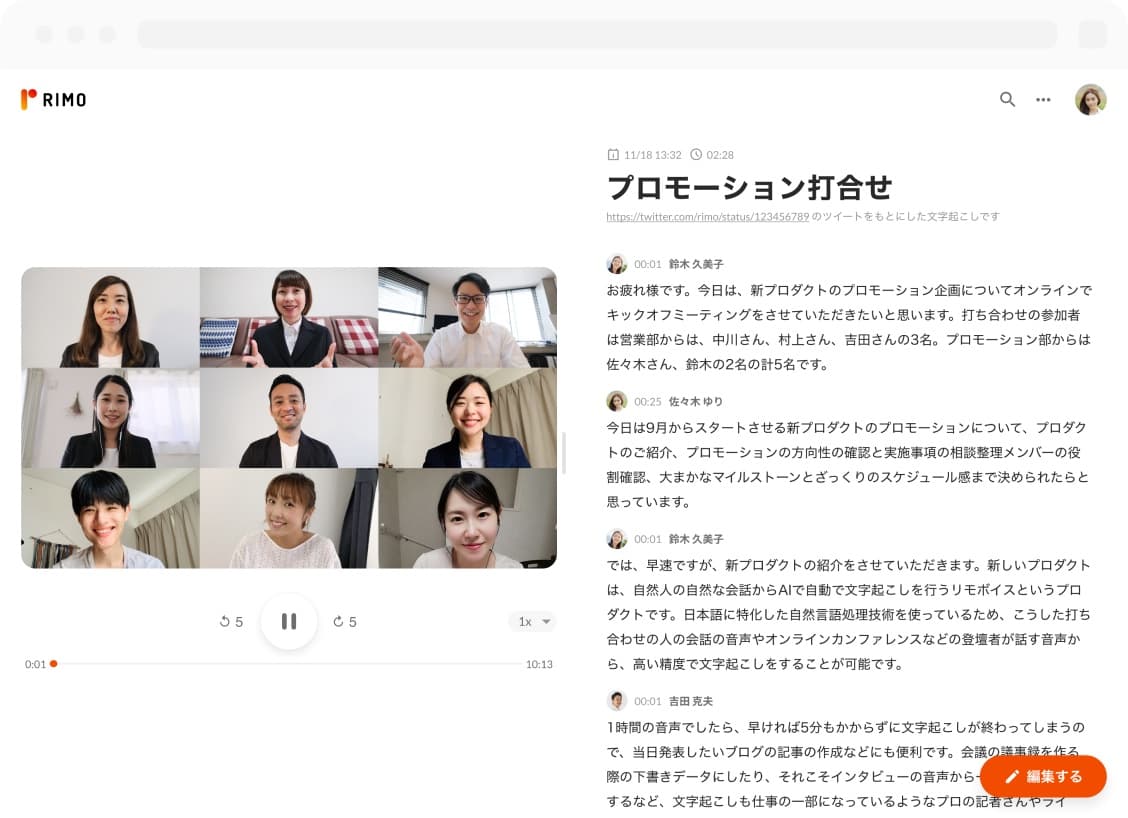Click the playback progress track
Viewport: 1128px width, 818px height.
click(x=288, y=664)
